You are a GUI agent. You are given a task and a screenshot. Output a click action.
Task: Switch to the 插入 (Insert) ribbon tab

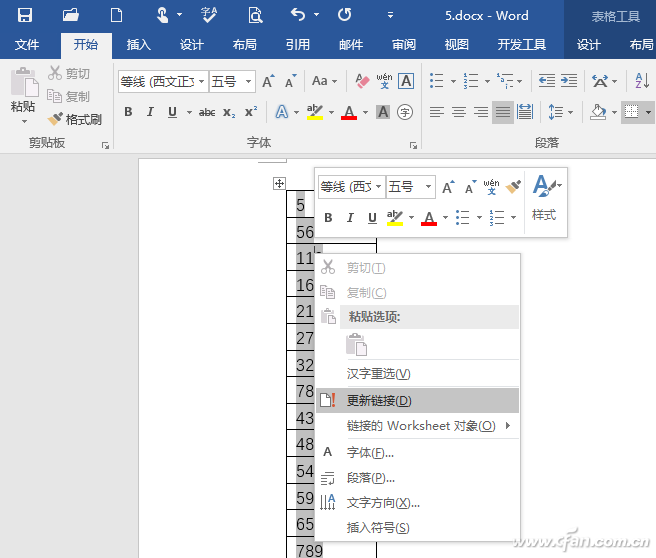(138, 44)
